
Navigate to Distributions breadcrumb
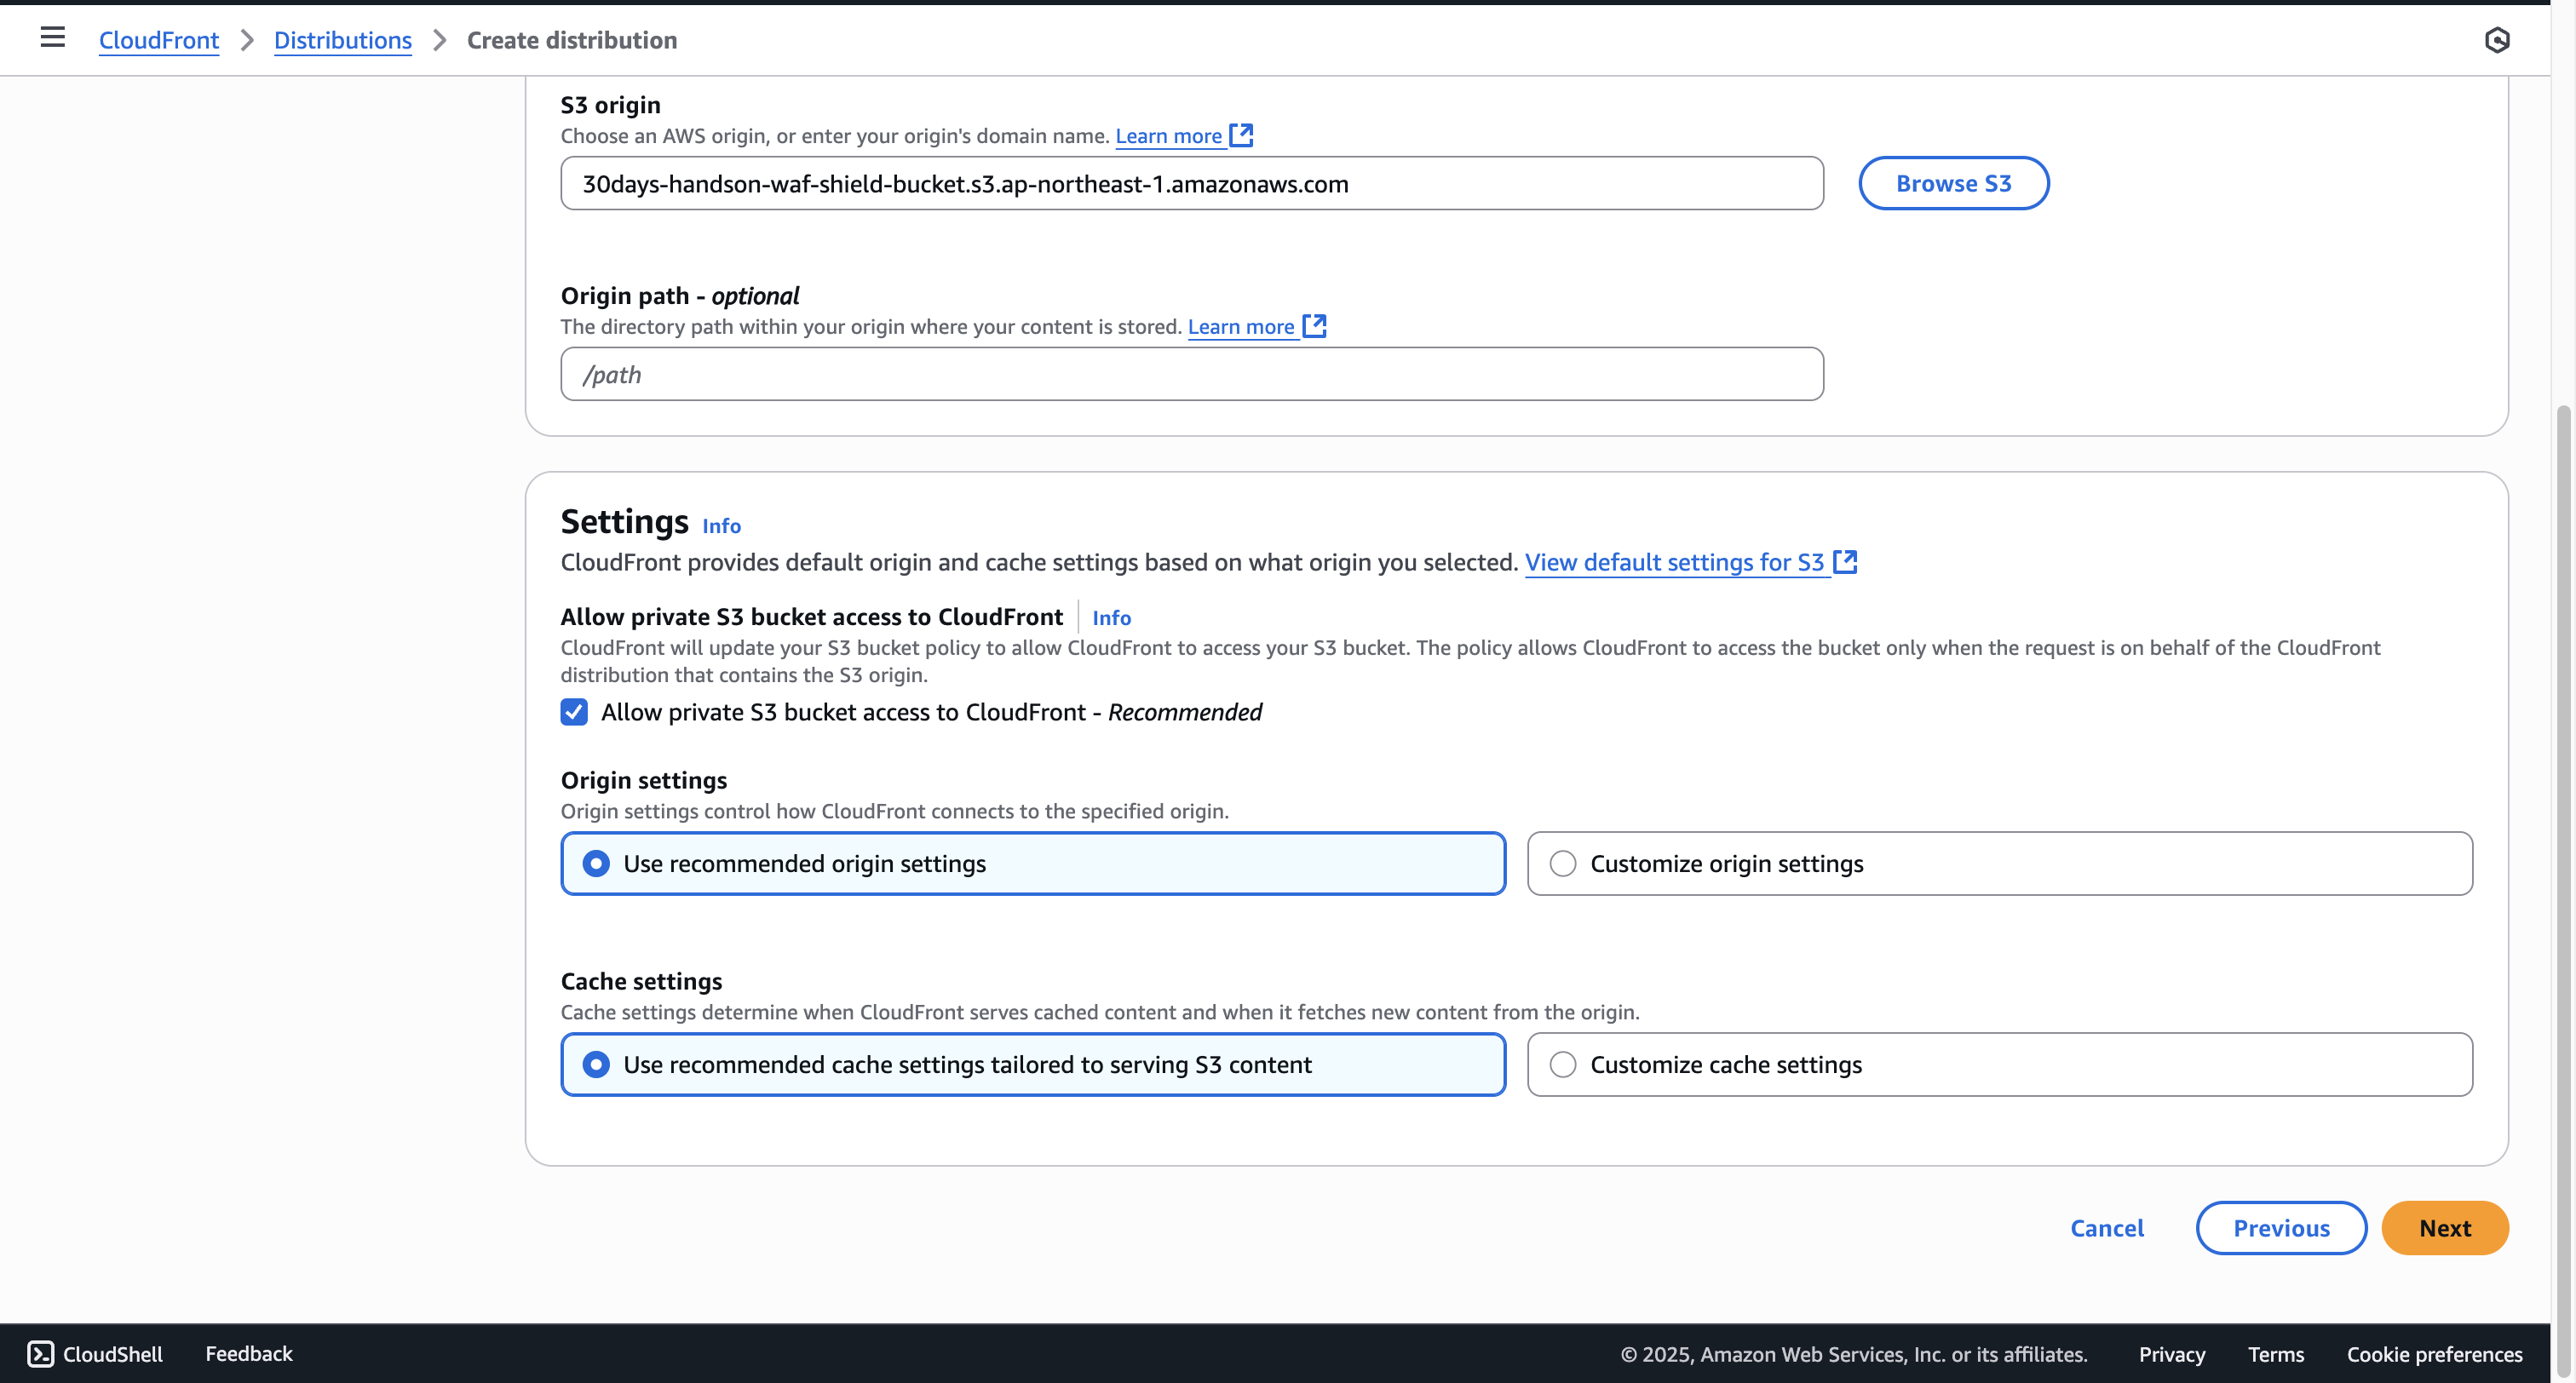(342, 40)
